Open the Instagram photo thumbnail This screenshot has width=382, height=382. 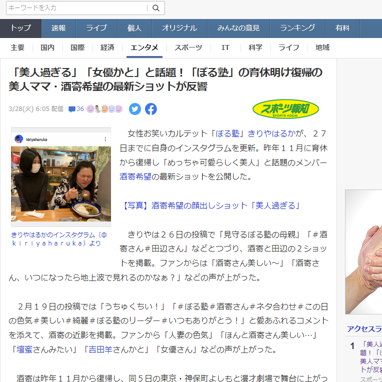tap(61, 177)
